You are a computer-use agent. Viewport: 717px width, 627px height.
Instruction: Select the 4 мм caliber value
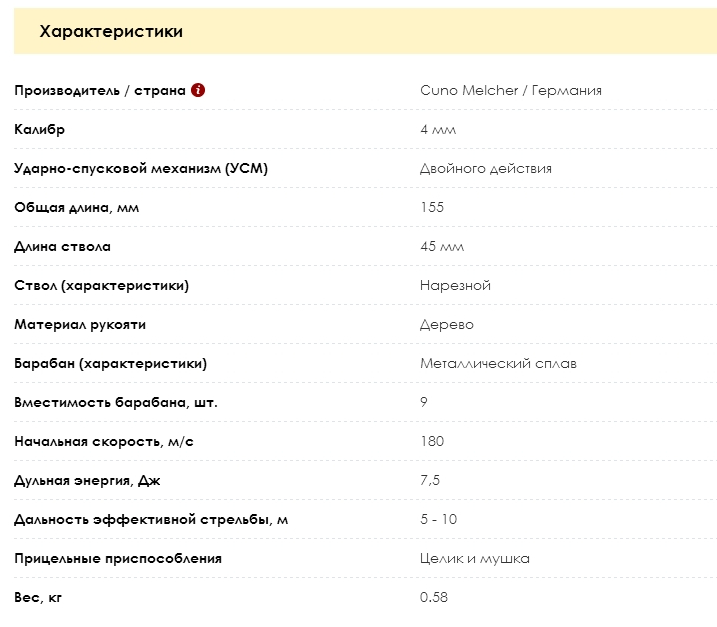[438, 130]
